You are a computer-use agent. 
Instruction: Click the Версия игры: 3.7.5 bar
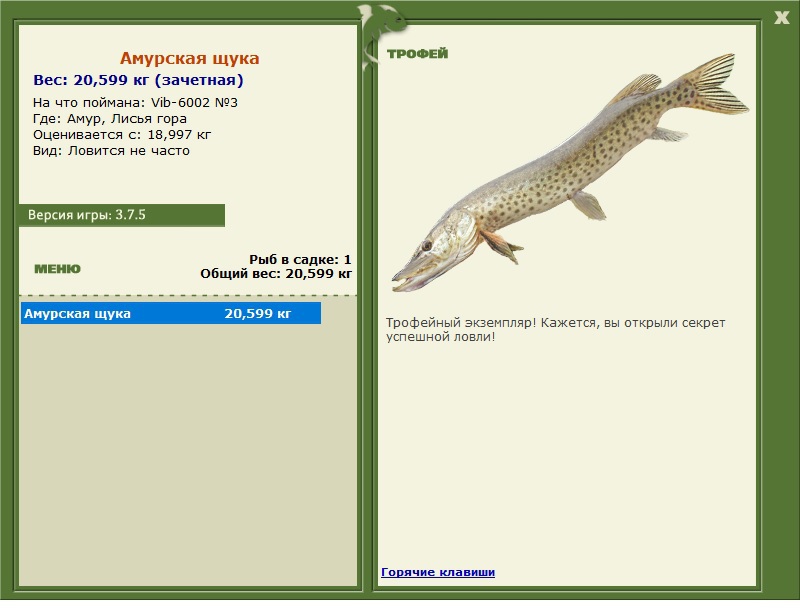click(122, 215)
